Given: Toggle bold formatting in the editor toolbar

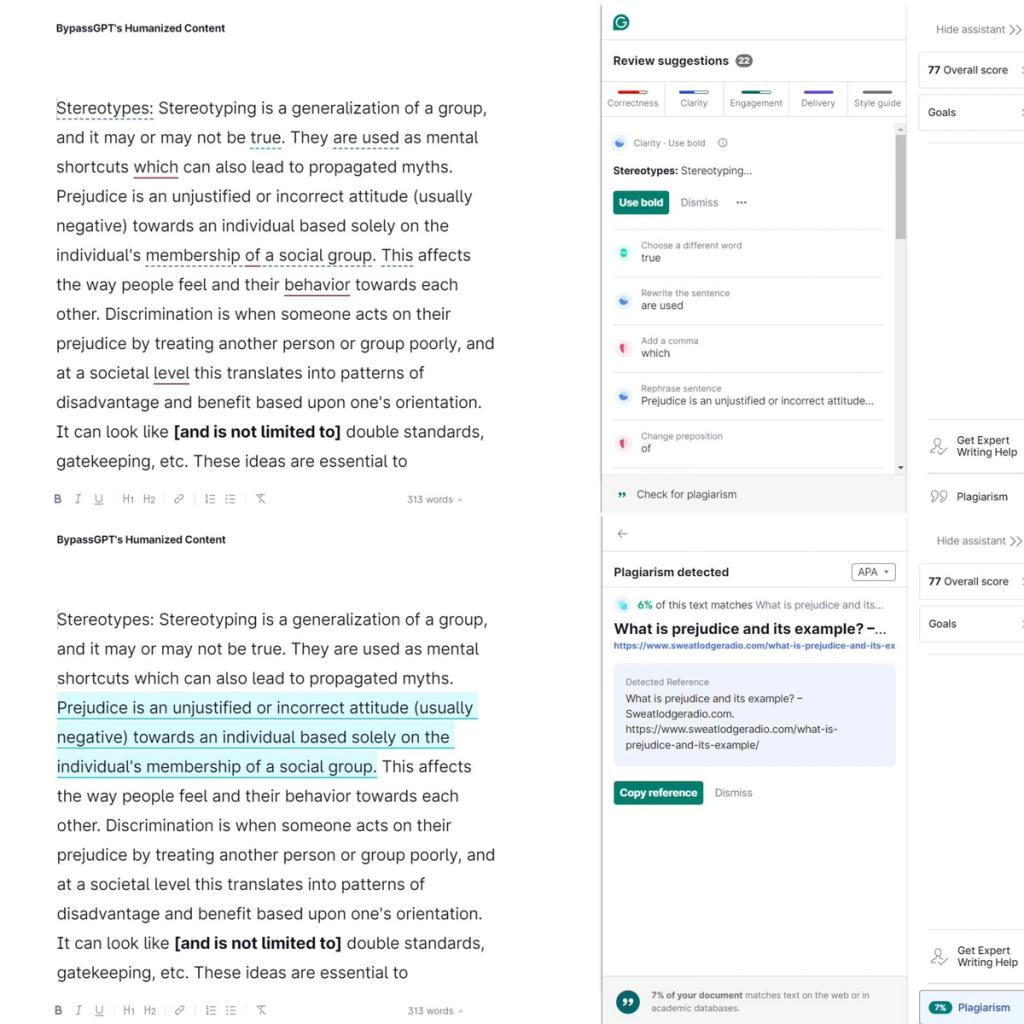Looking at the screenshot, I should (x=57, y=498).
